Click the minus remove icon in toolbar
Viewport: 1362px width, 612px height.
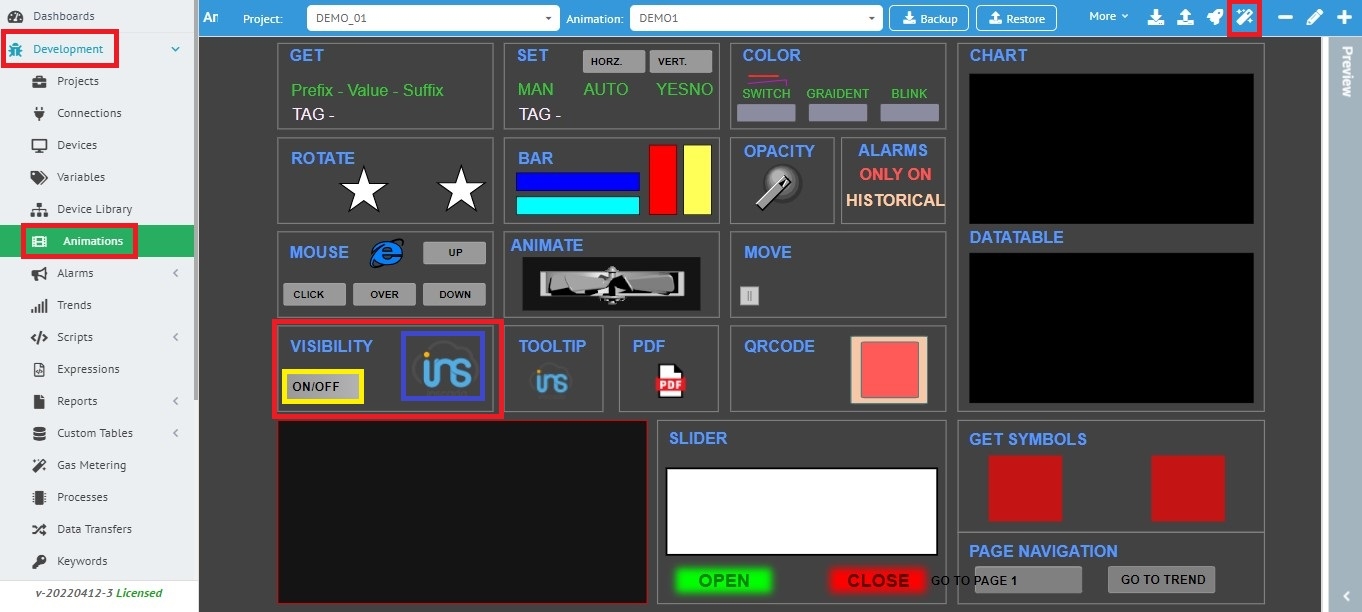coord(1285,18)
